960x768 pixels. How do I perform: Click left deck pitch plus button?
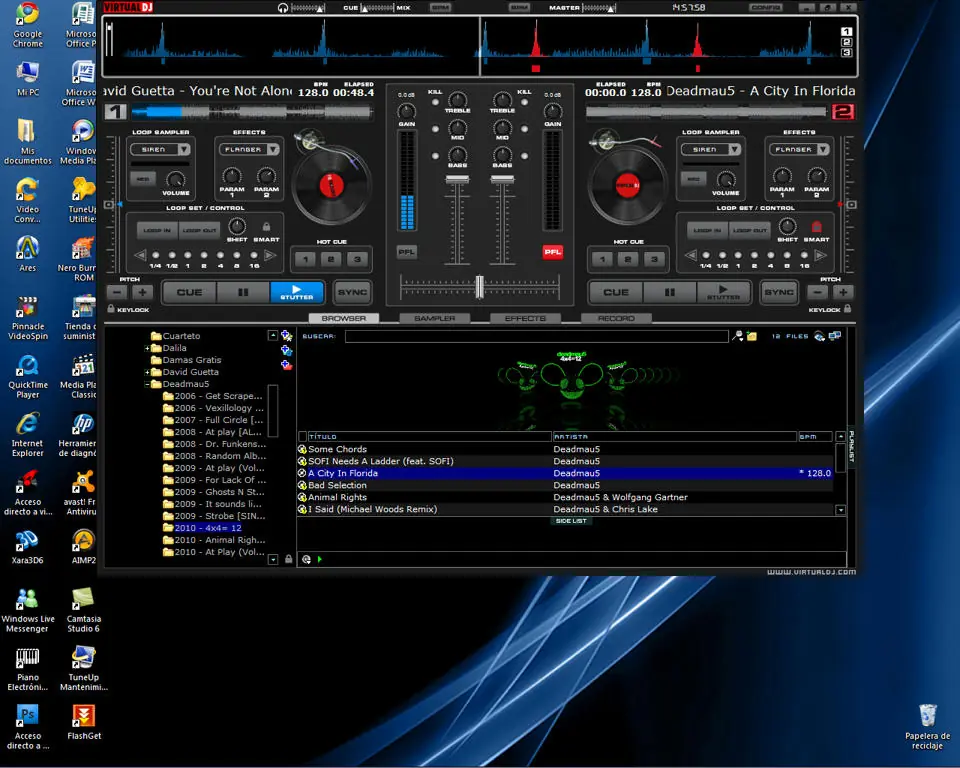click(142, 292)
